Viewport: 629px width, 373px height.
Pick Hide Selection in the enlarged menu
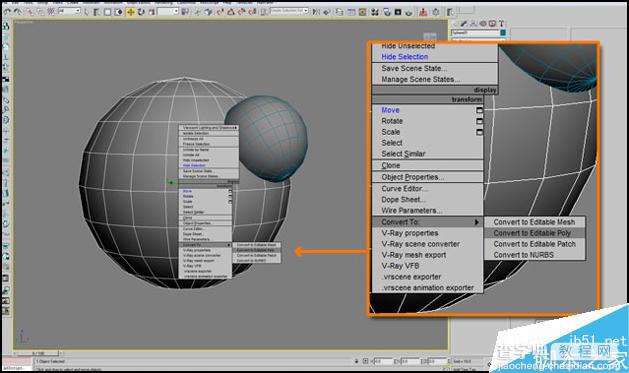(404, 57)
